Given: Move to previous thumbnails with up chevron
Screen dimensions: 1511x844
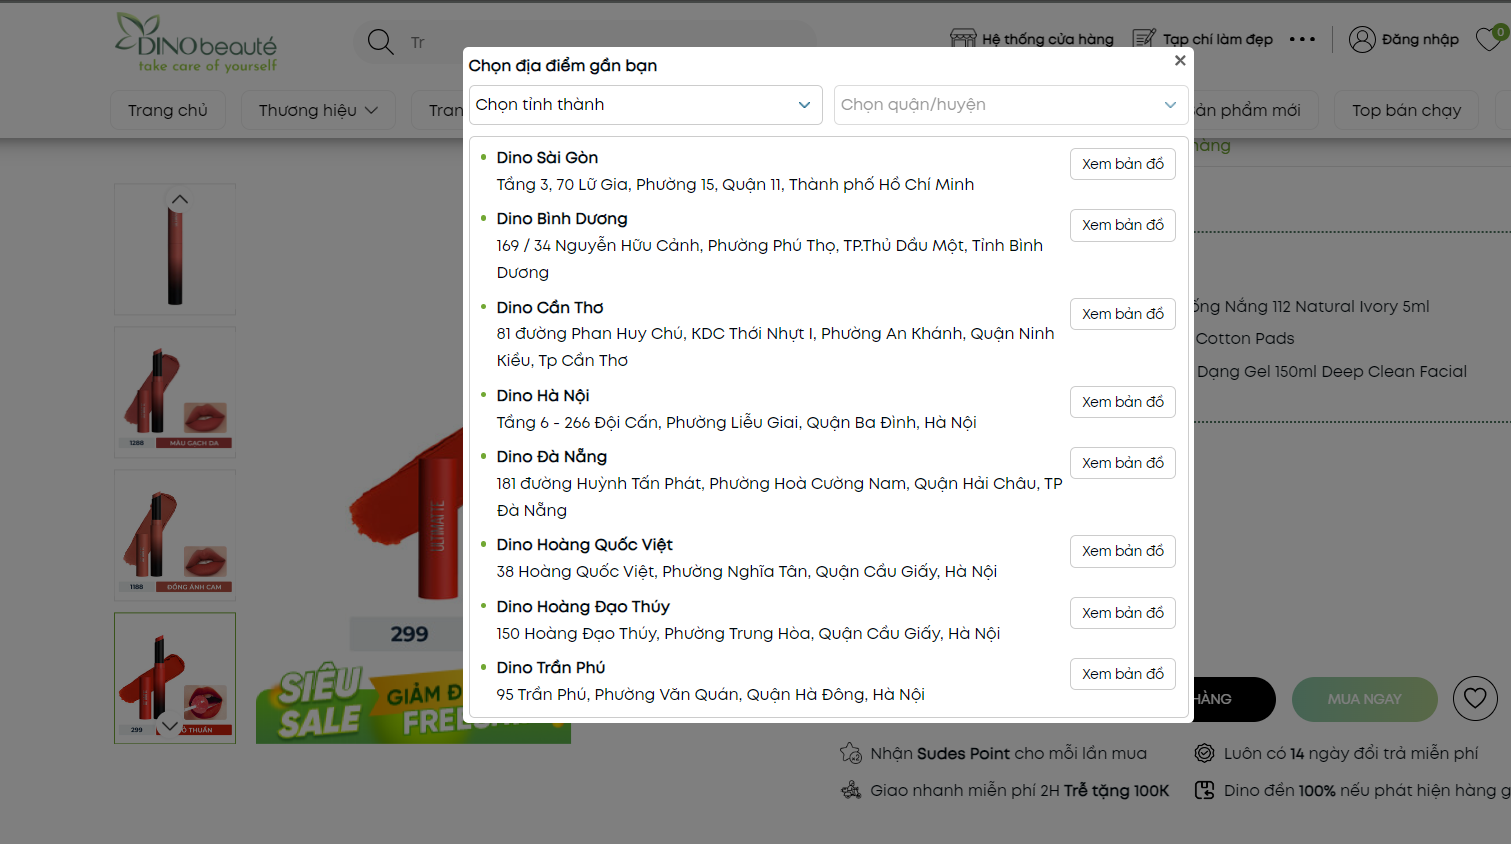Looking at the screenshot, I should click(x=180, y=199).
